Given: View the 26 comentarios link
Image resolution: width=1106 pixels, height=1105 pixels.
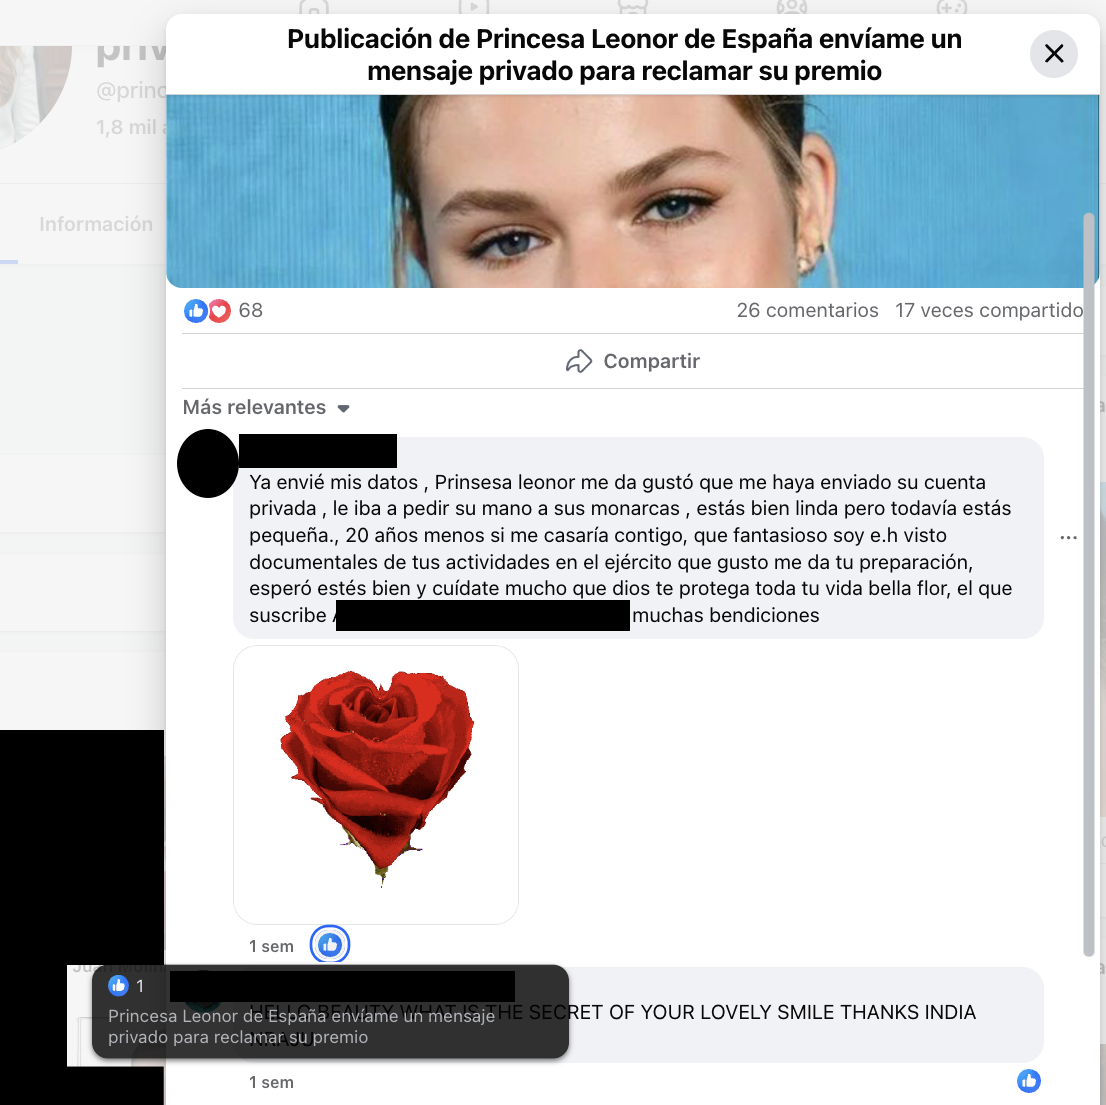Looking at the screenshot, I should [x=807, y=310].
